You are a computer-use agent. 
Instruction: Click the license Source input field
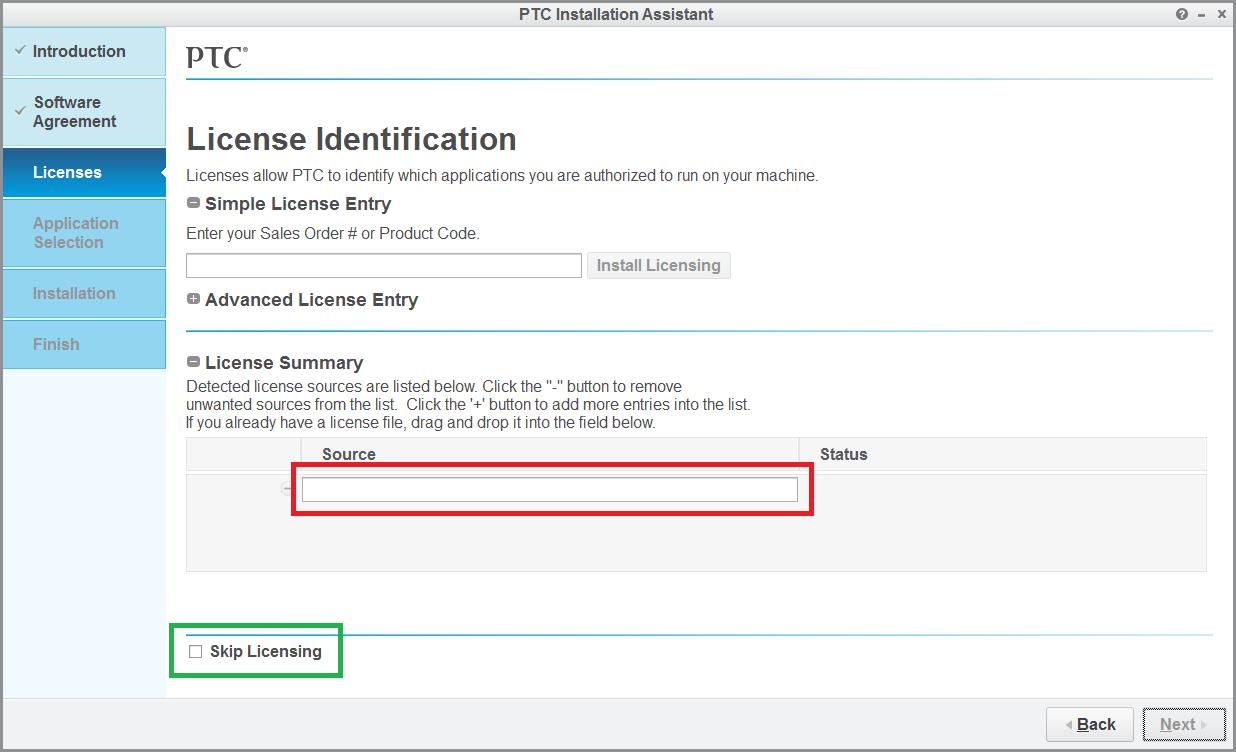pyautogui.click(x=550, y=489)
